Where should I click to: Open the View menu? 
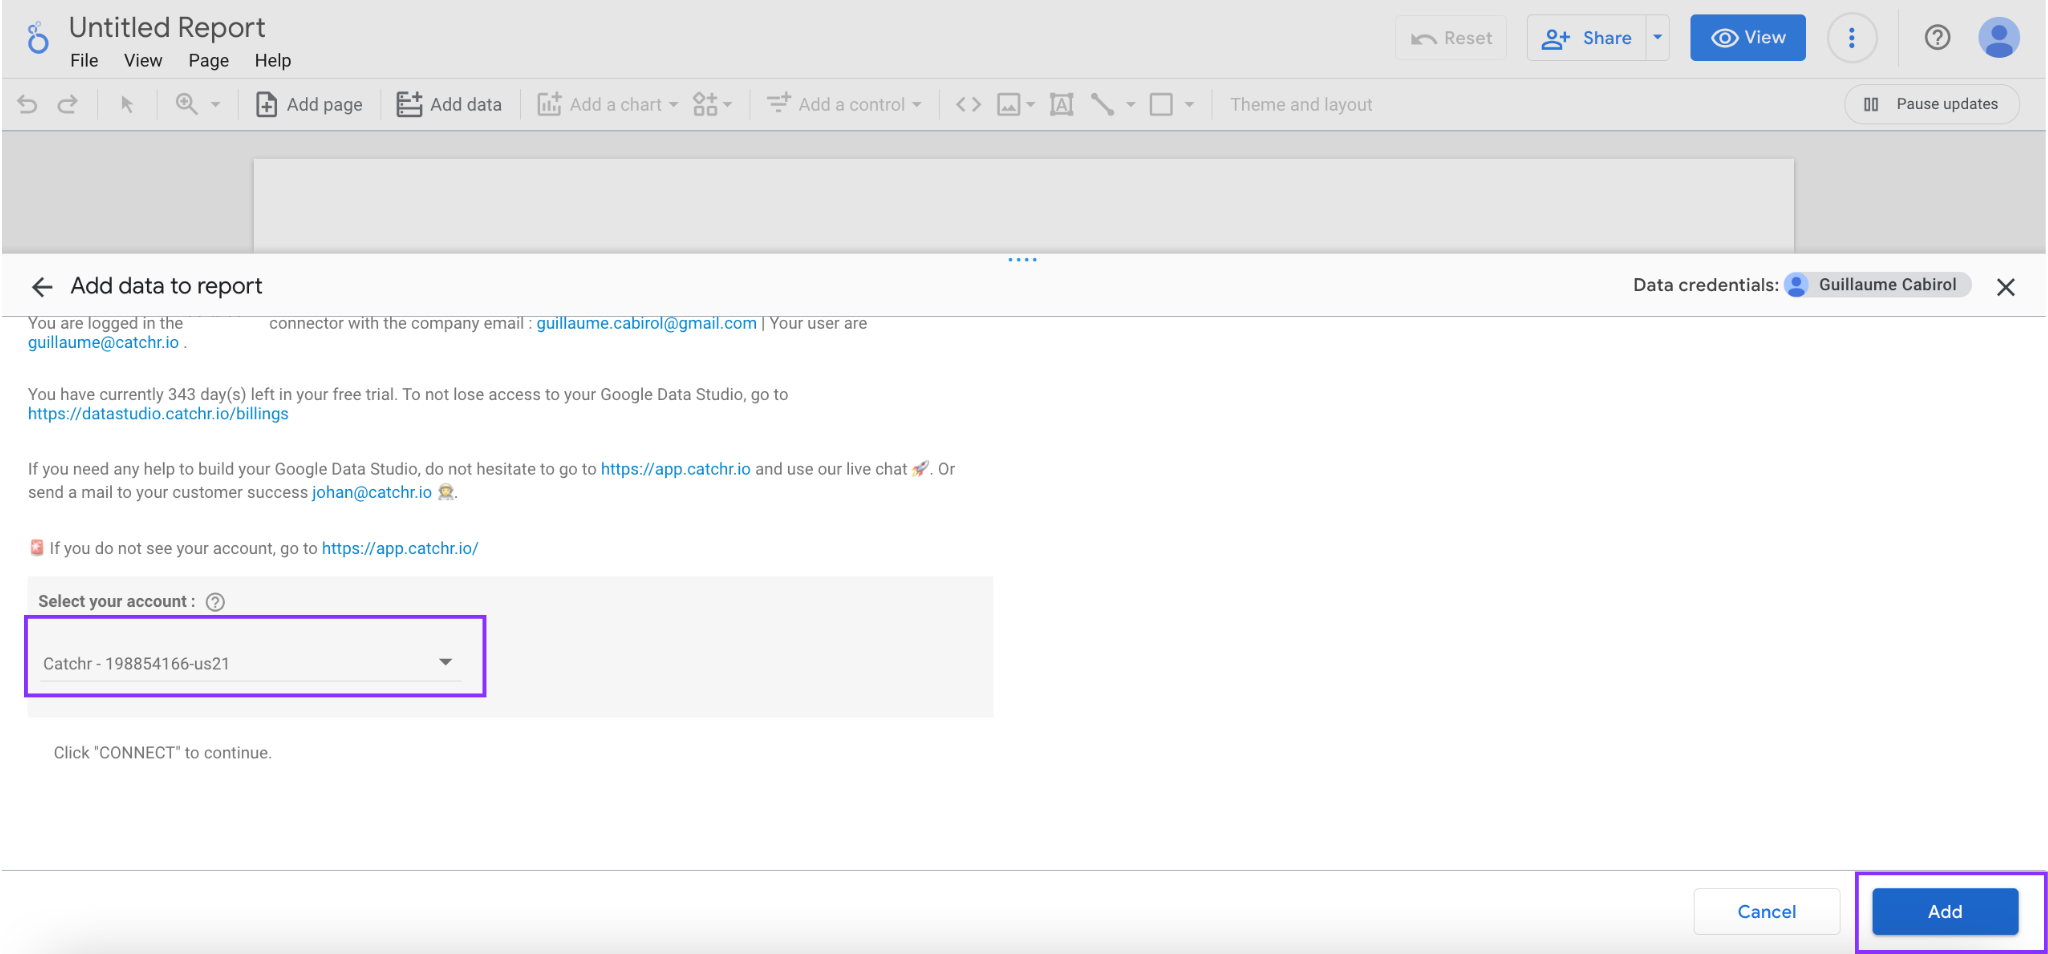[143, 60]
